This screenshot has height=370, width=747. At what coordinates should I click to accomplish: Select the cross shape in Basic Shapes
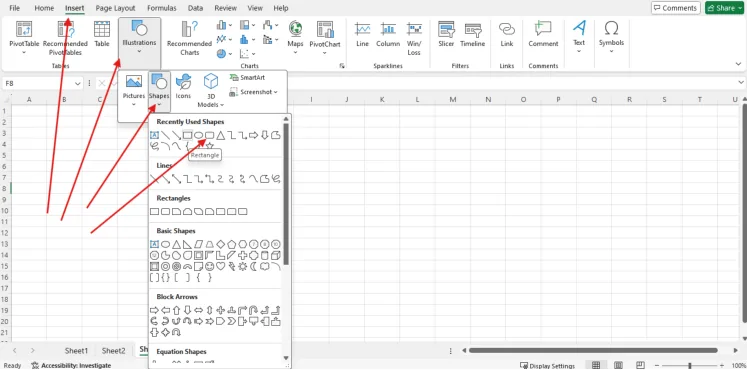[242, 256]
